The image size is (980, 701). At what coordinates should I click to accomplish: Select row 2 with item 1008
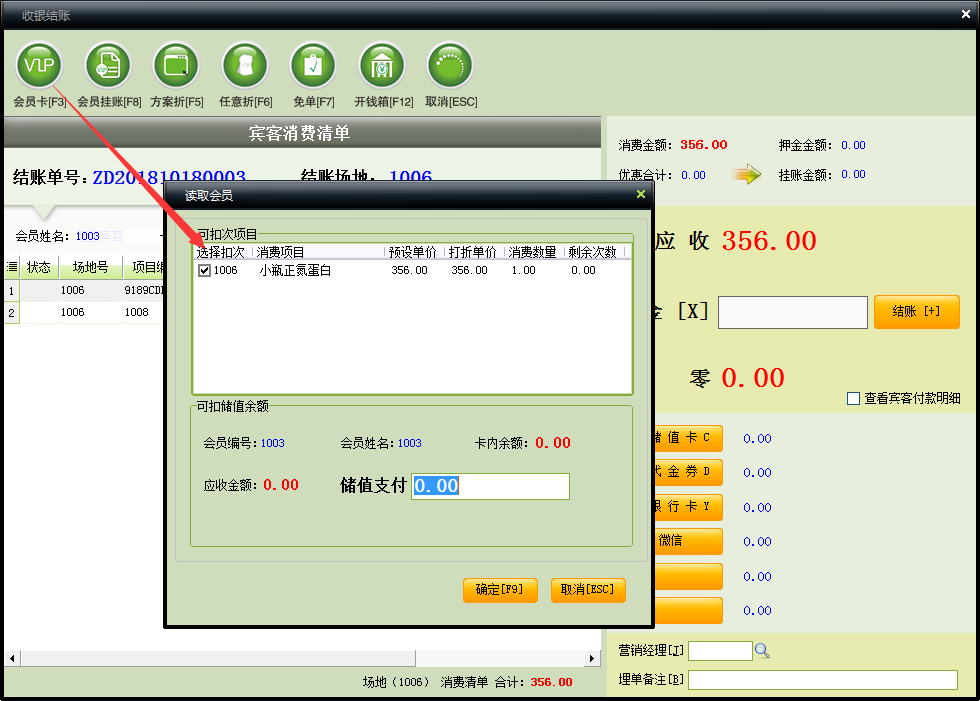coord(84,312)
